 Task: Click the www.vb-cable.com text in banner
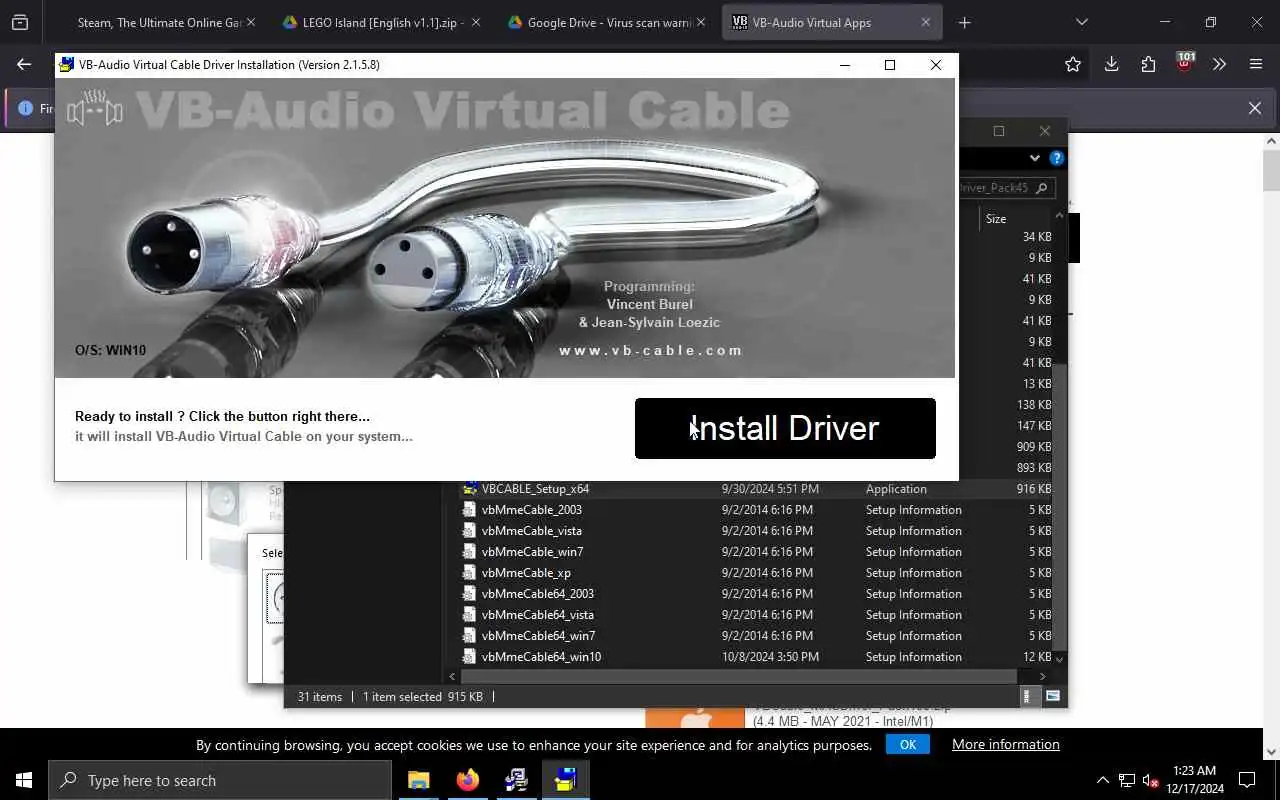coord(650,350)
